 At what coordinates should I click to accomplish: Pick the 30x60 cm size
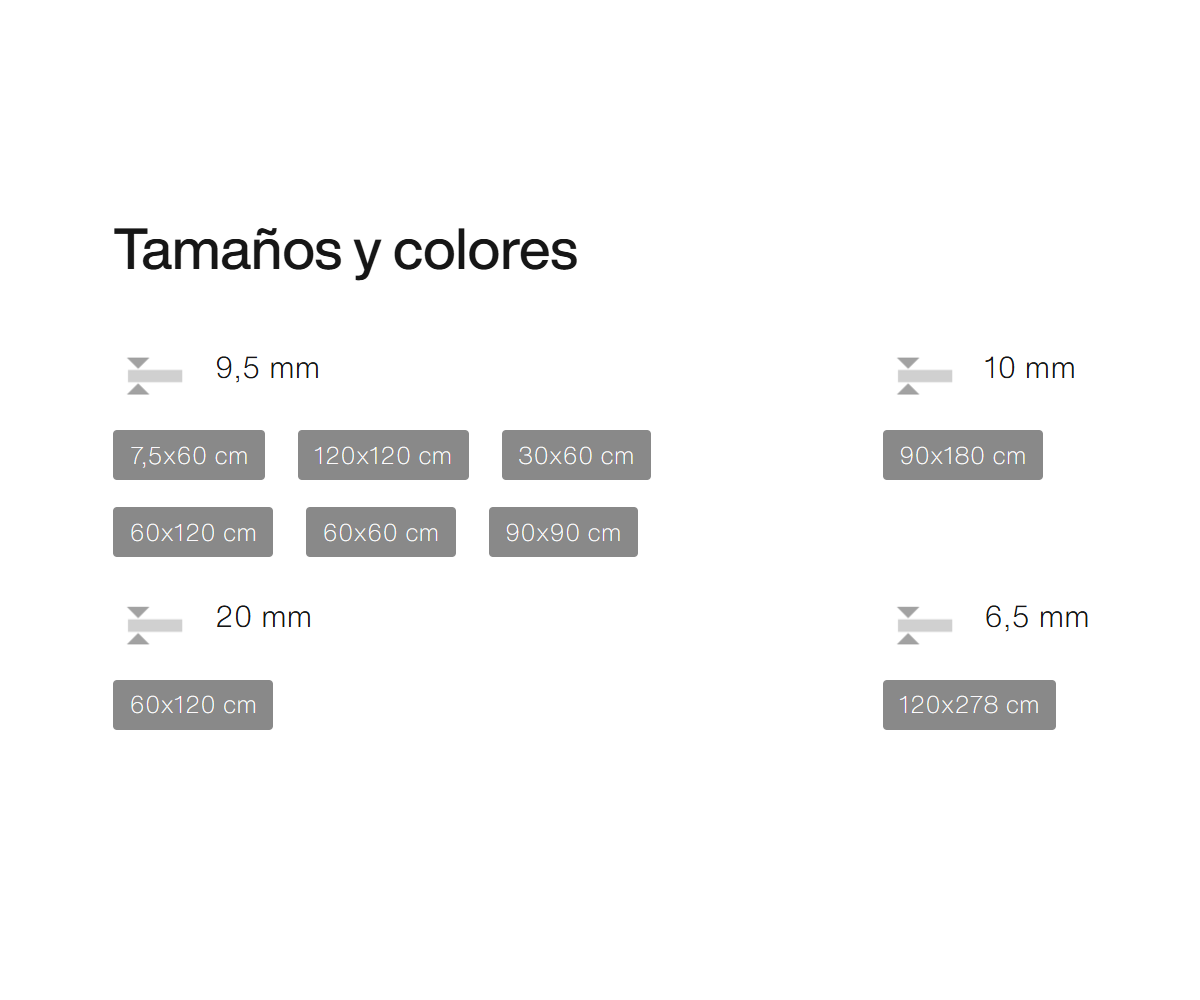[x=576, y=455]
